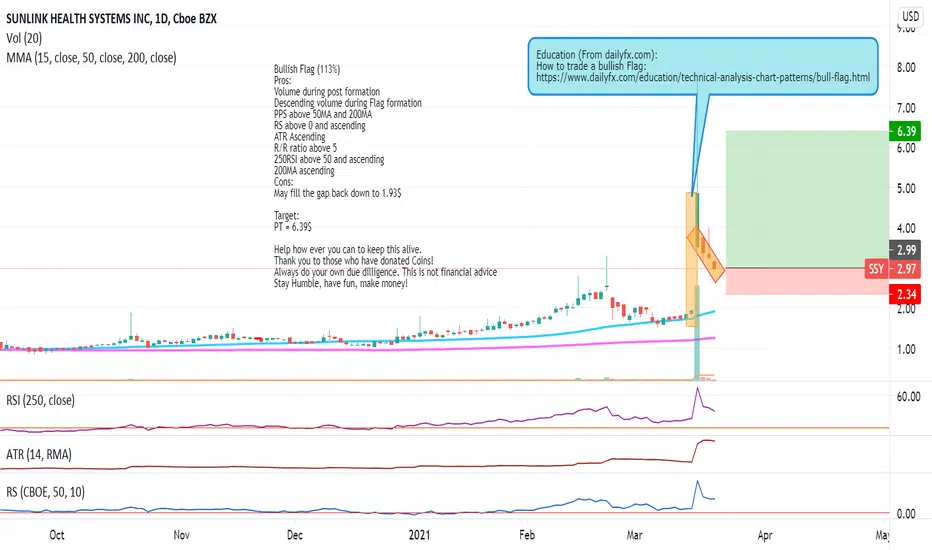932x550 pixels.
Task: Click the 60.00 RSI axis label
Action: point(908,397)
